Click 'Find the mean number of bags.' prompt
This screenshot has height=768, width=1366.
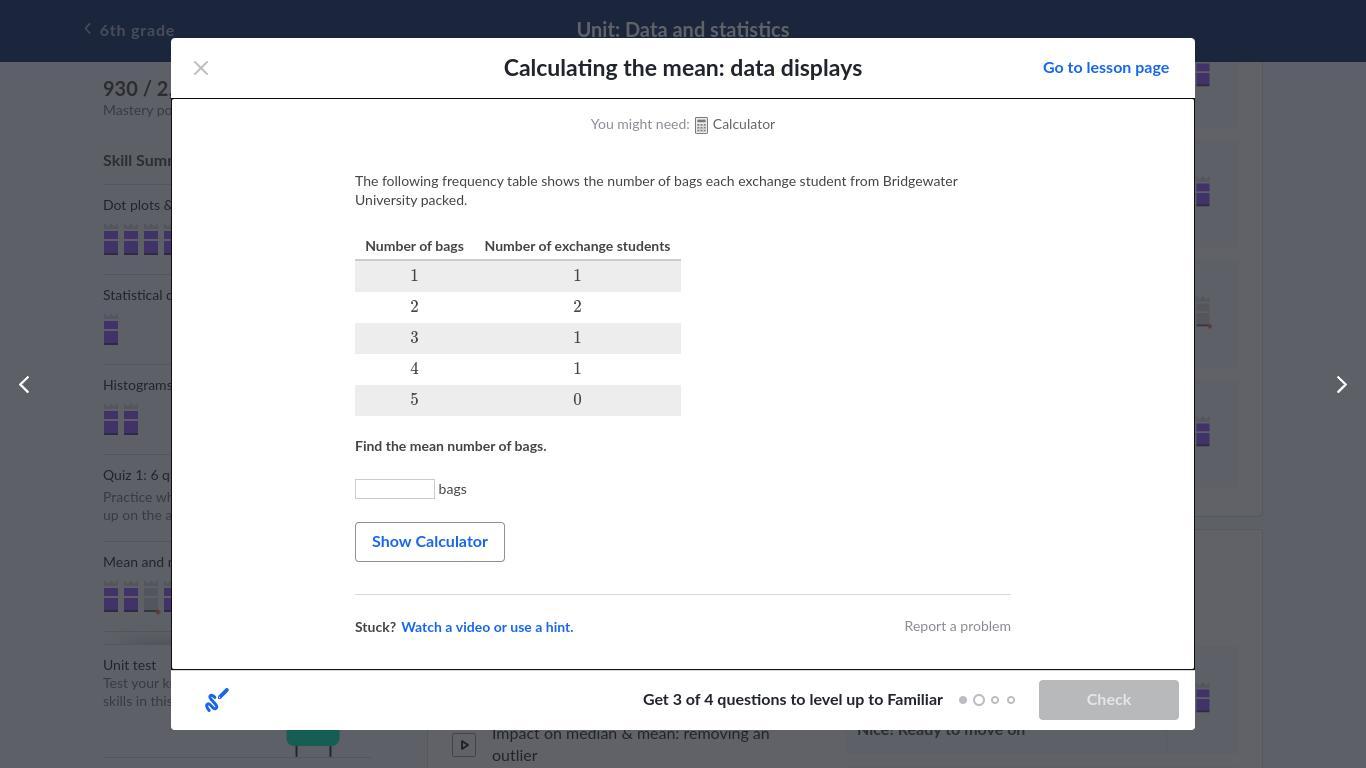click(x=451, y=447)
